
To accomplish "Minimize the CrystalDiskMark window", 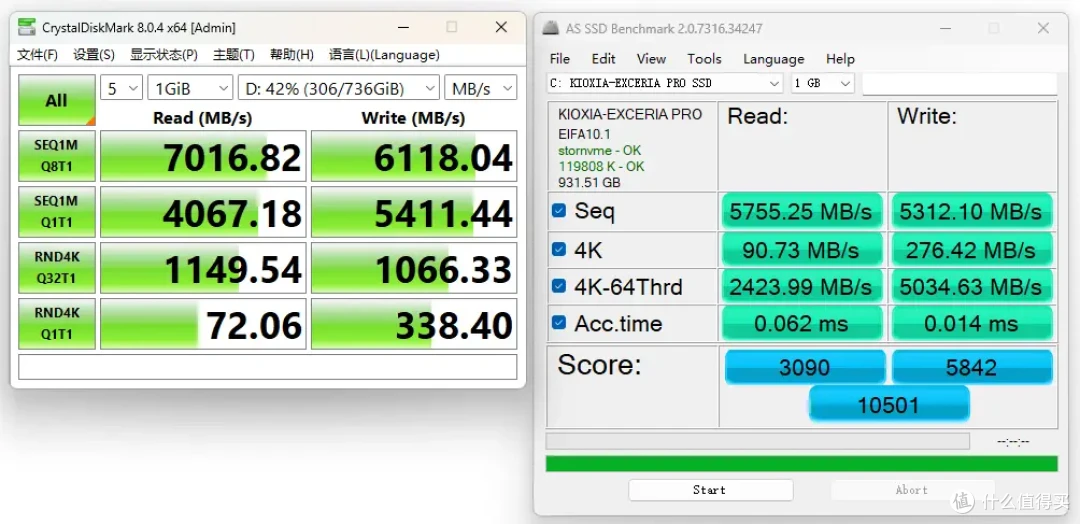I will coord(402,28).
